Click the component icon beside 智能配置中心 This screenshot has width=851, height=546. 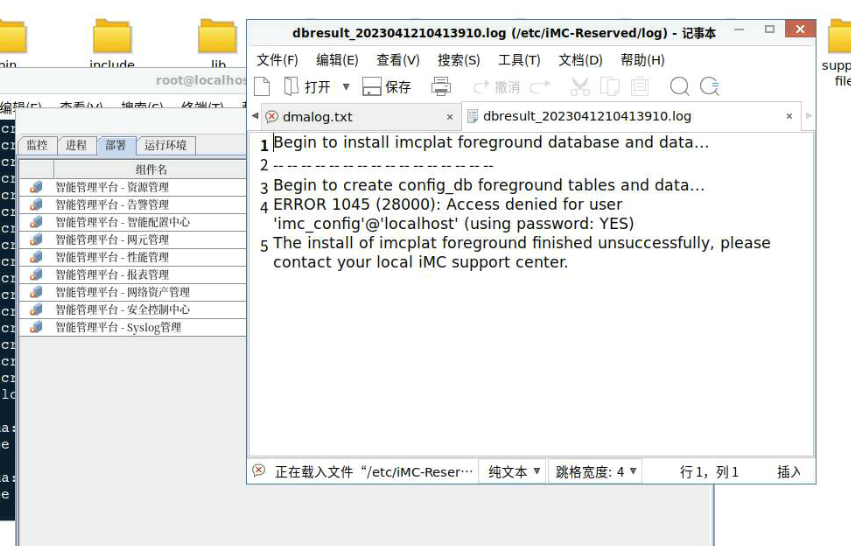tap(36, 222)
